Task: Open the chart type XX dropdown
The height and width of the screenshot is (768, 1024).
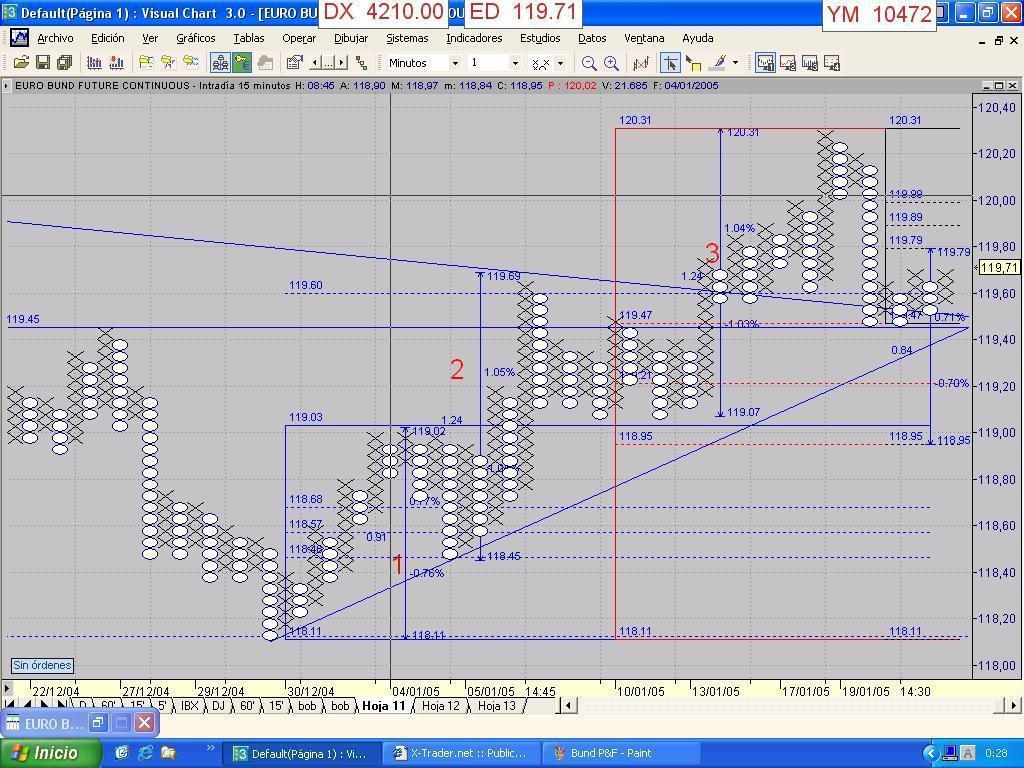Action: [559, 63]
